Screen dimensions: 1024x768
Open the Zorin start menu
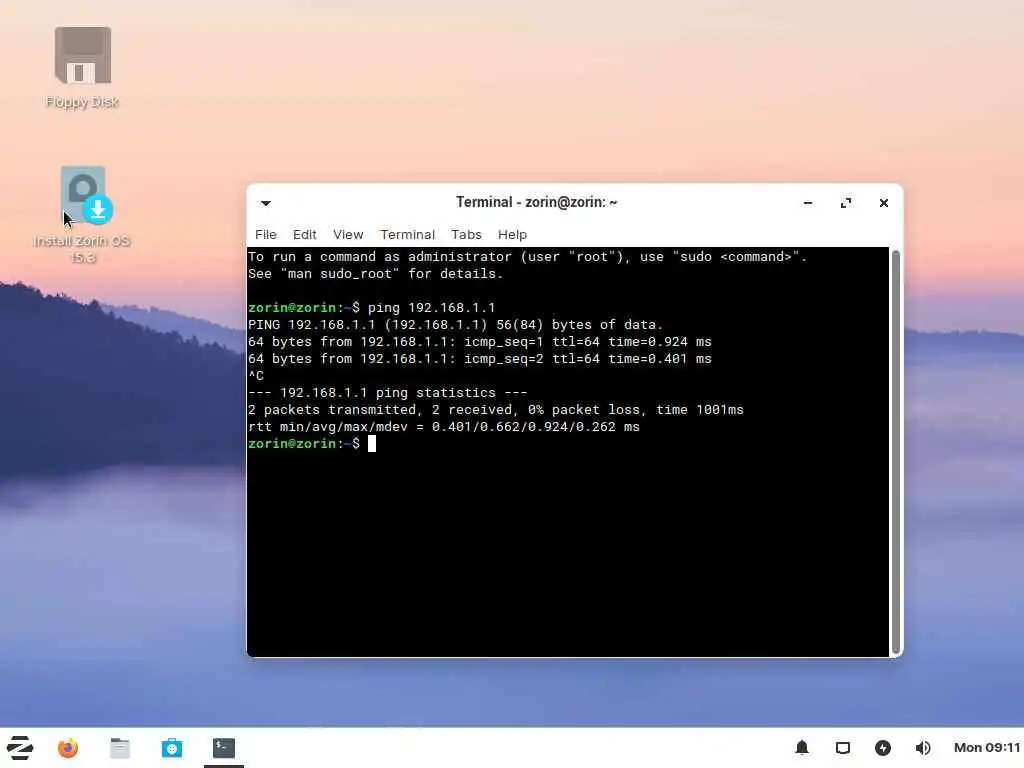(x=20, y=748)
